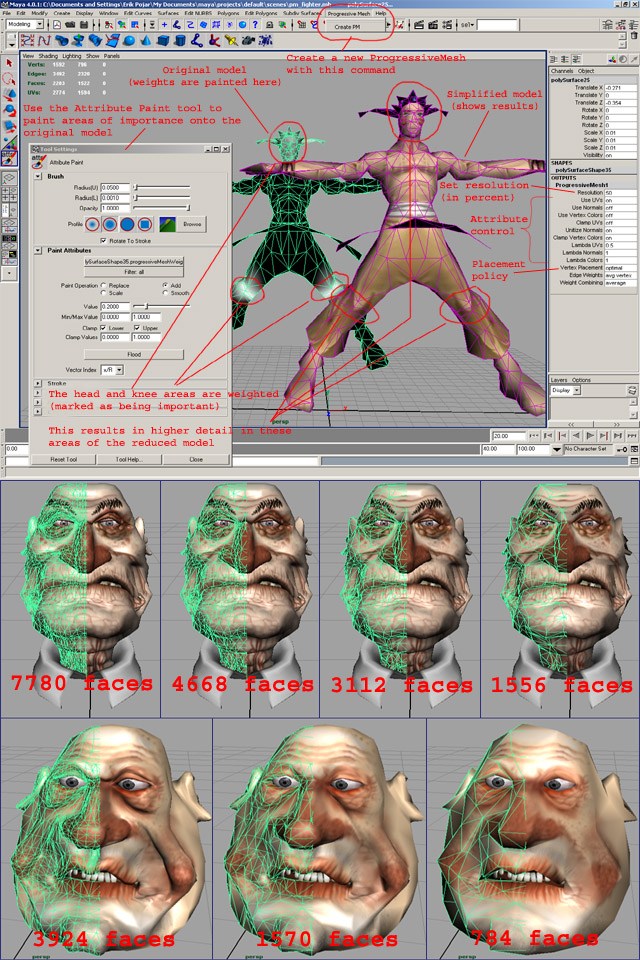Click the render clapperboard icon
This screenshot has height=960, width=640.
click(419, 25)
